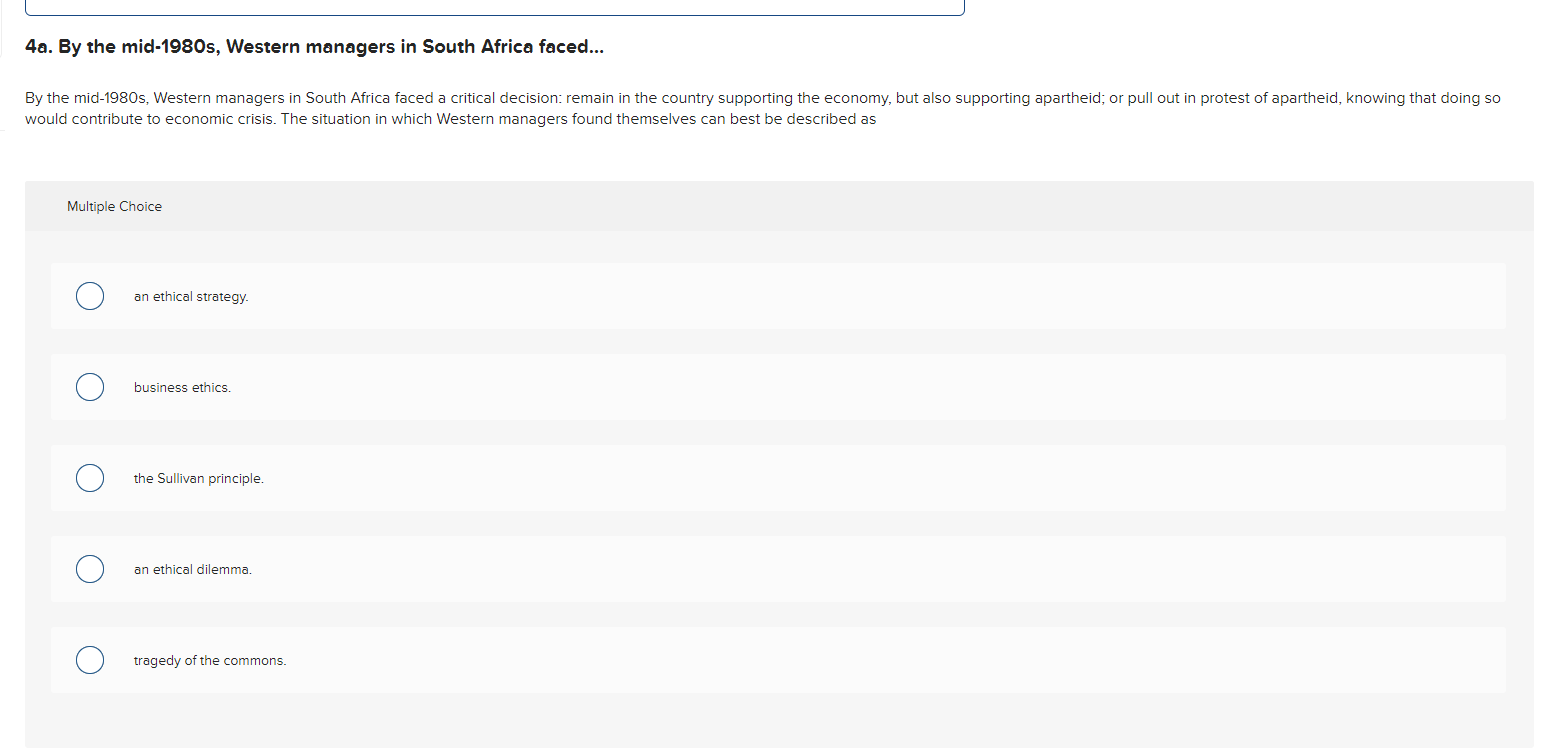Click the 'Multiple Choice' section label
The image size is (1558, 748).
(x=114, y=206)
